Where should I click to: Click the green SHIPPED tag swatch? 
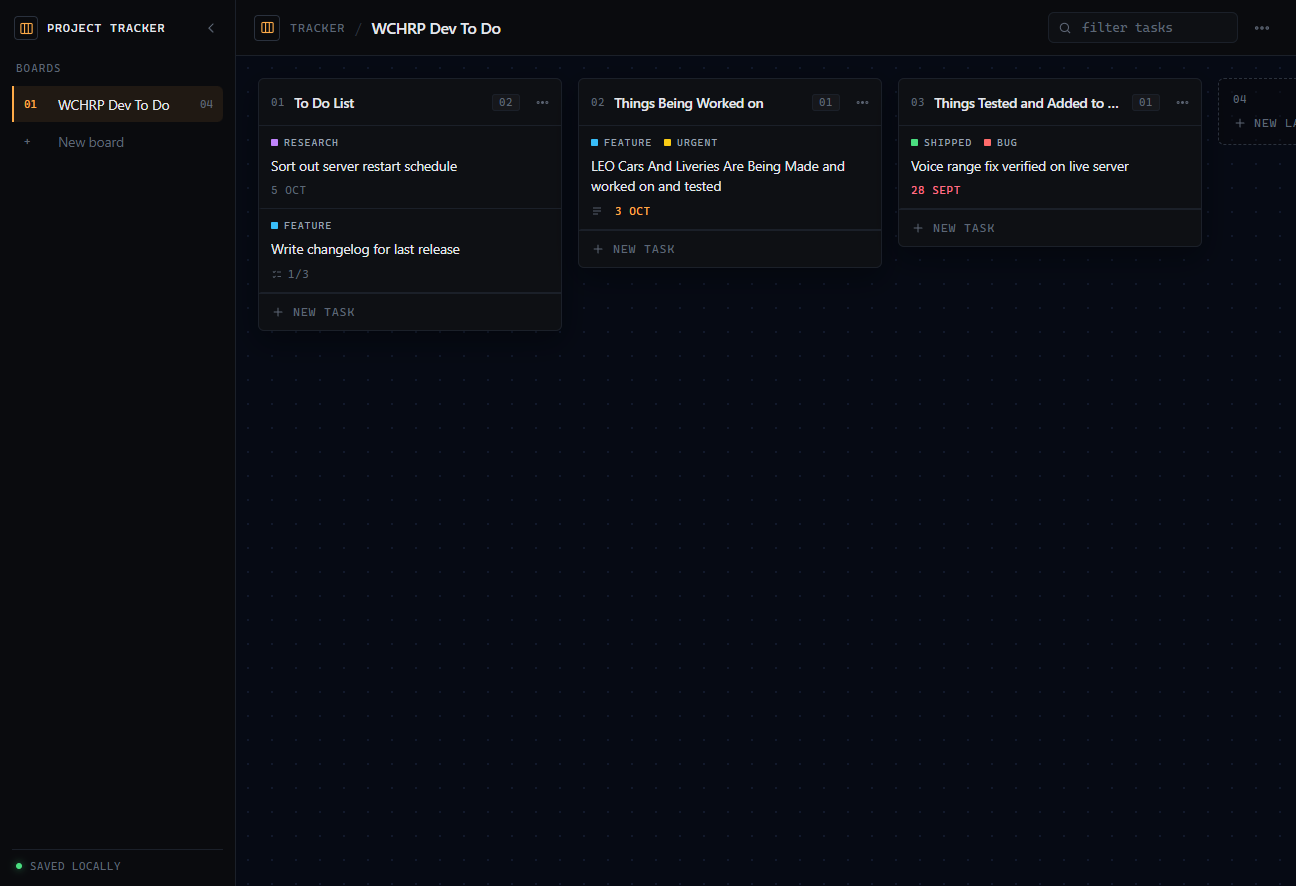(915, 143)
